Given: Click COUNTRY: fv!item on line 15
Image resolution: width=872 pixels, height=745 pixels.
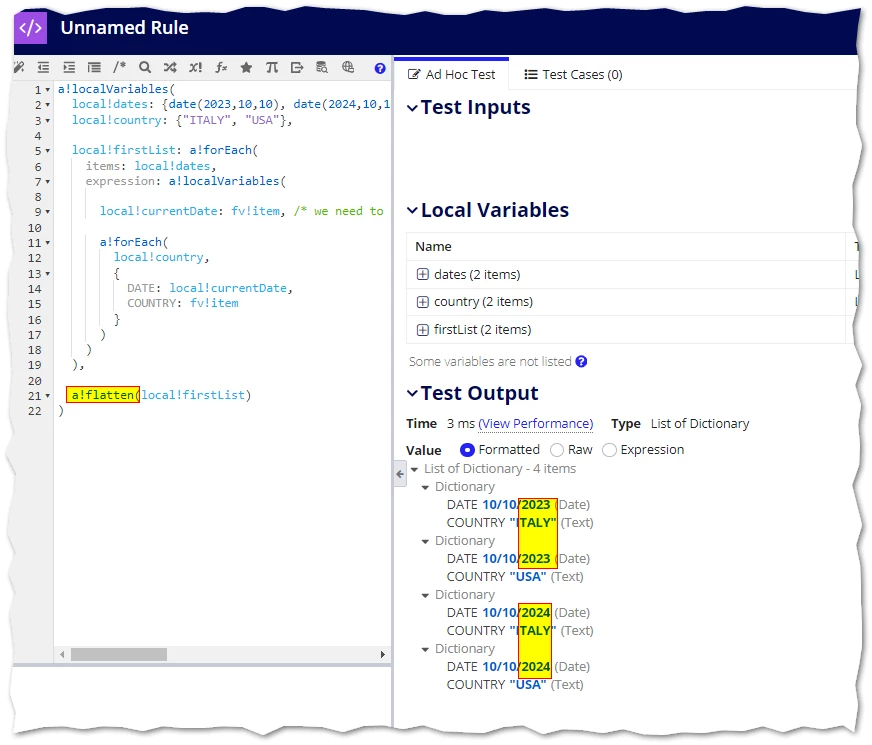Looking at the screenshot, I should (x=183, y=303).
